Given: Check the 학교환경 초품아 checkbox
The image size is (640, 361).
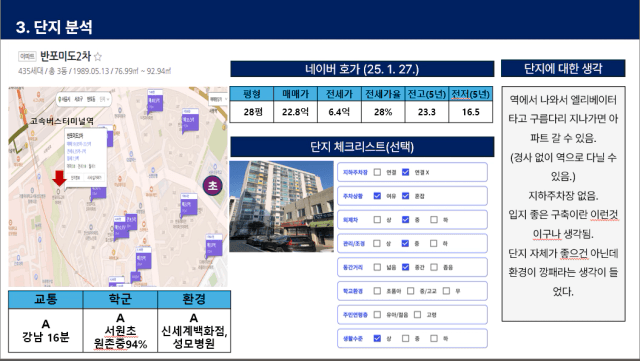Looking at the screenshot, I should point(377,291).
